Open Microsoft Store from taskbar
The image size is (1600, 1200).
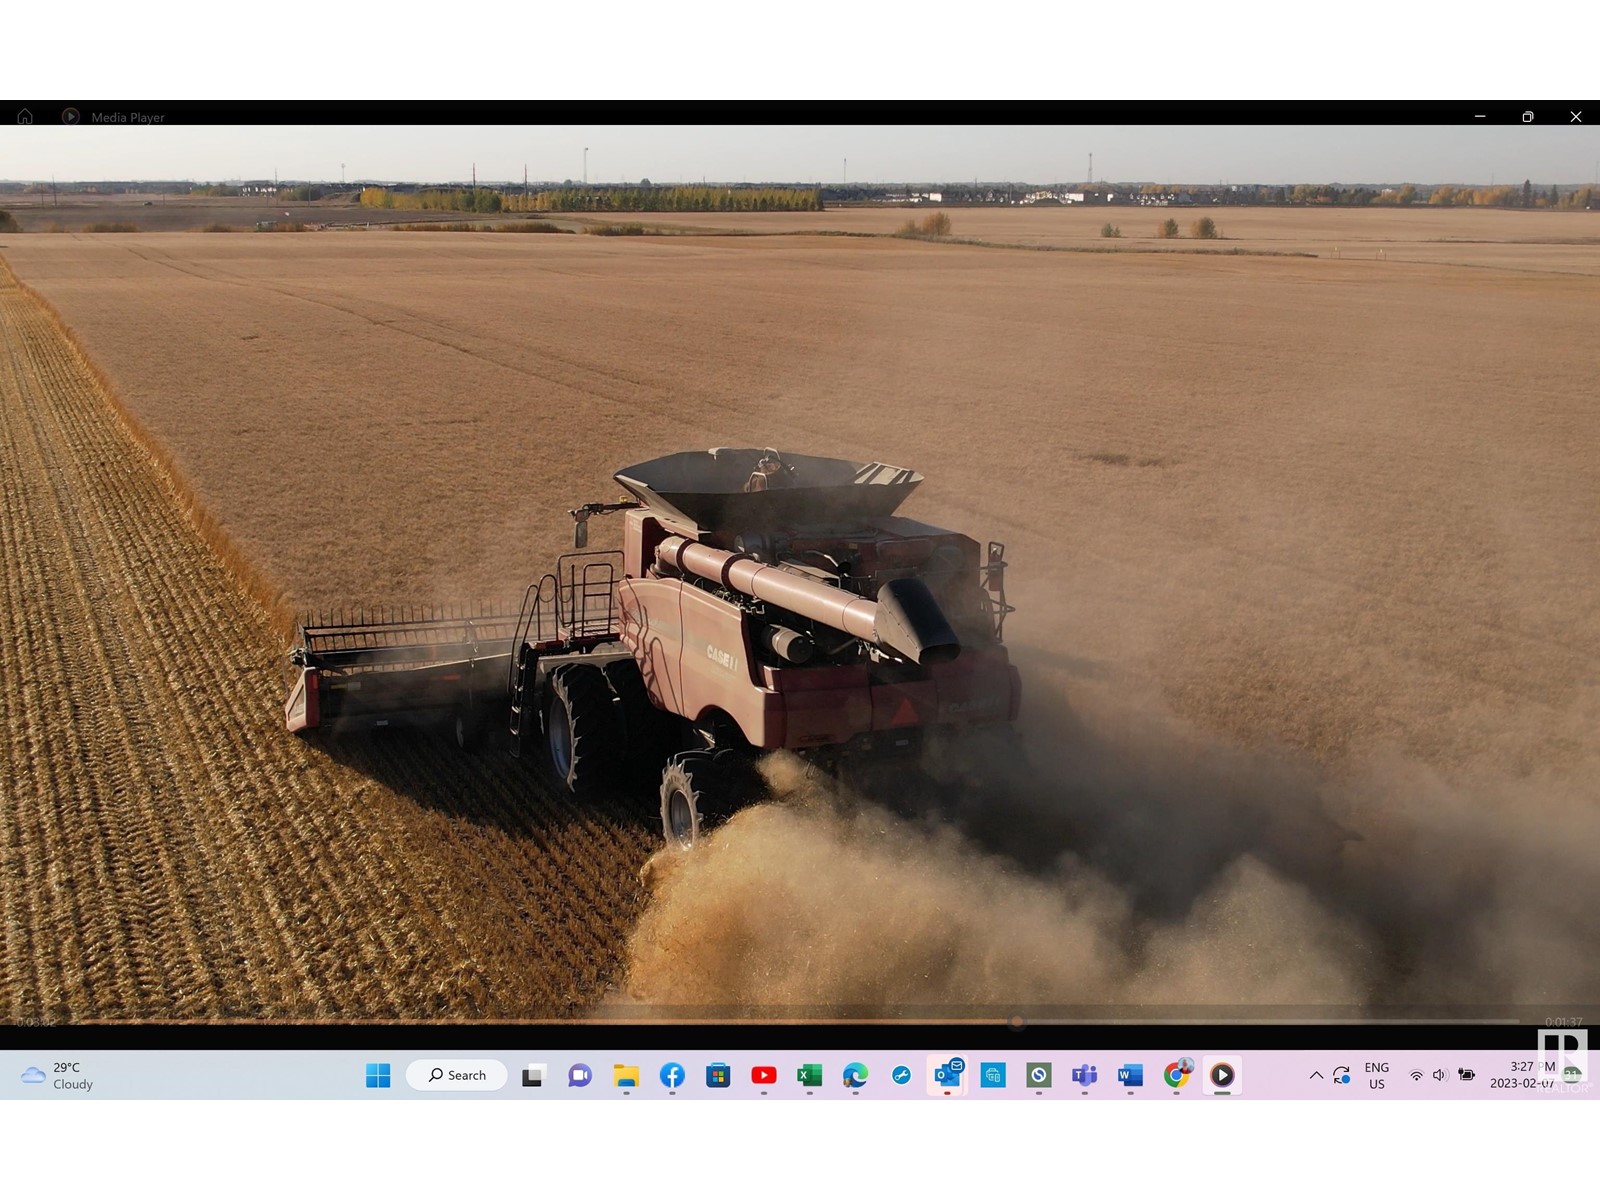pos(718,1075)
